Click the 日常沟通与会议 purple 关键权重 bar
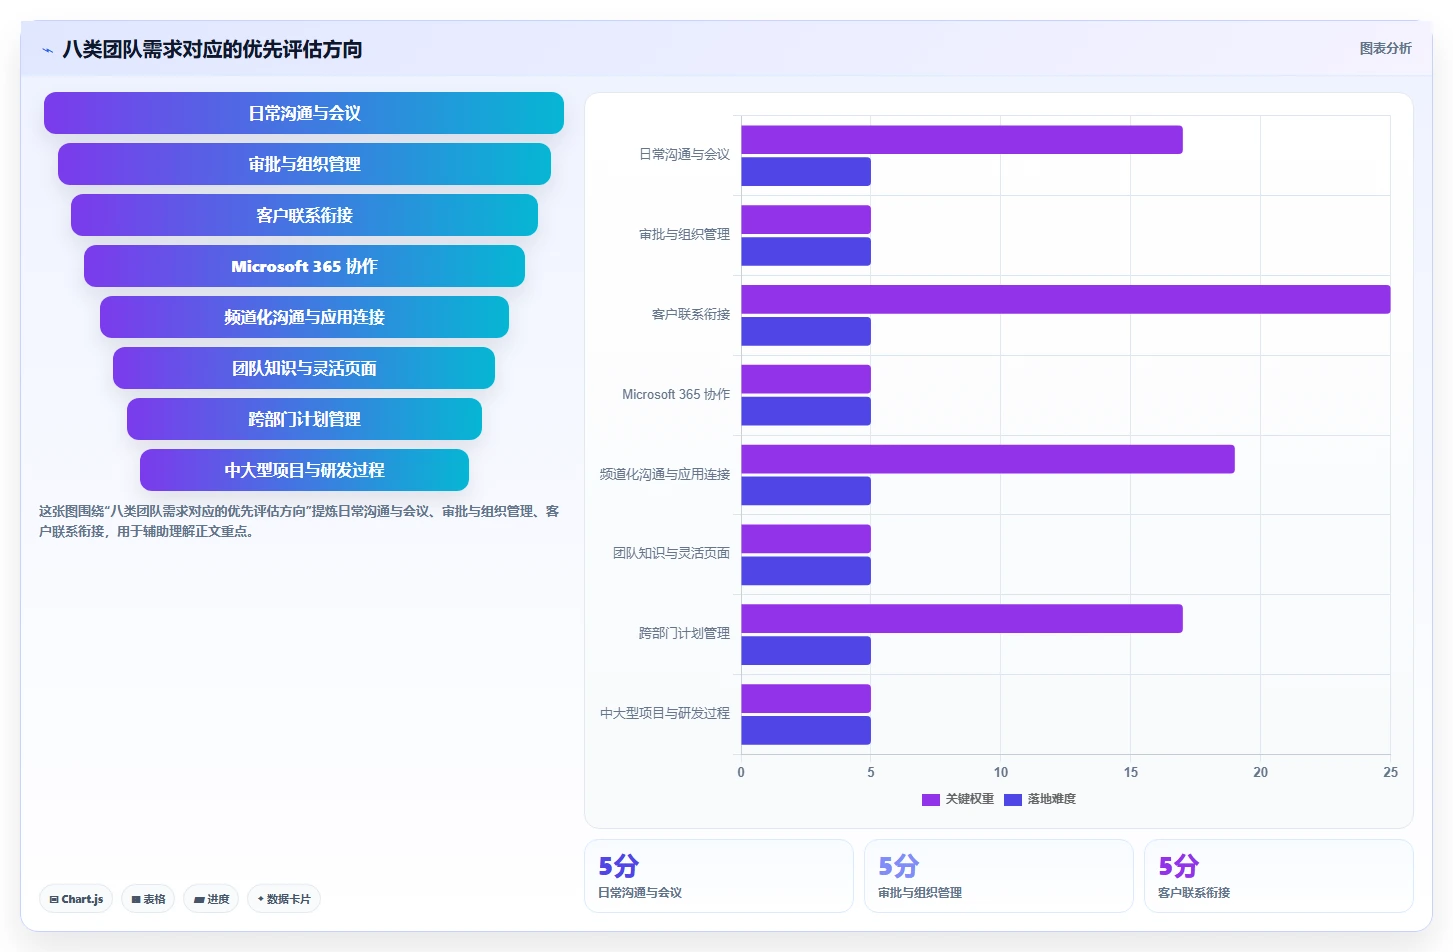 pos(962,140)
